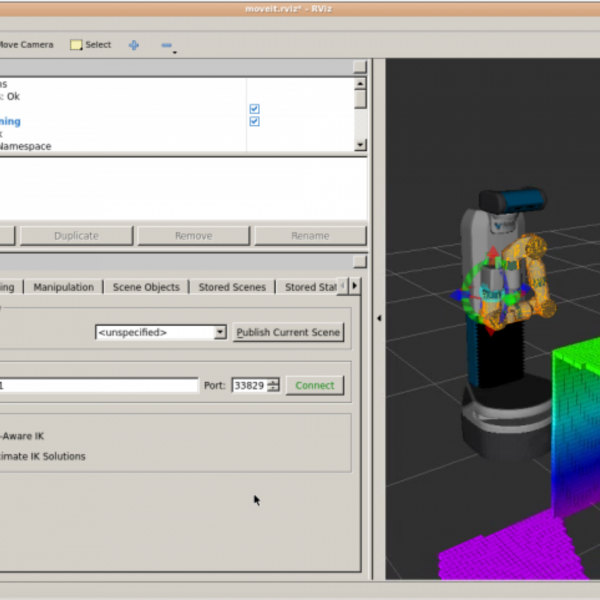600x600 pixels.
Task: Activate the Move Camera tool
Action: point(26,45)
